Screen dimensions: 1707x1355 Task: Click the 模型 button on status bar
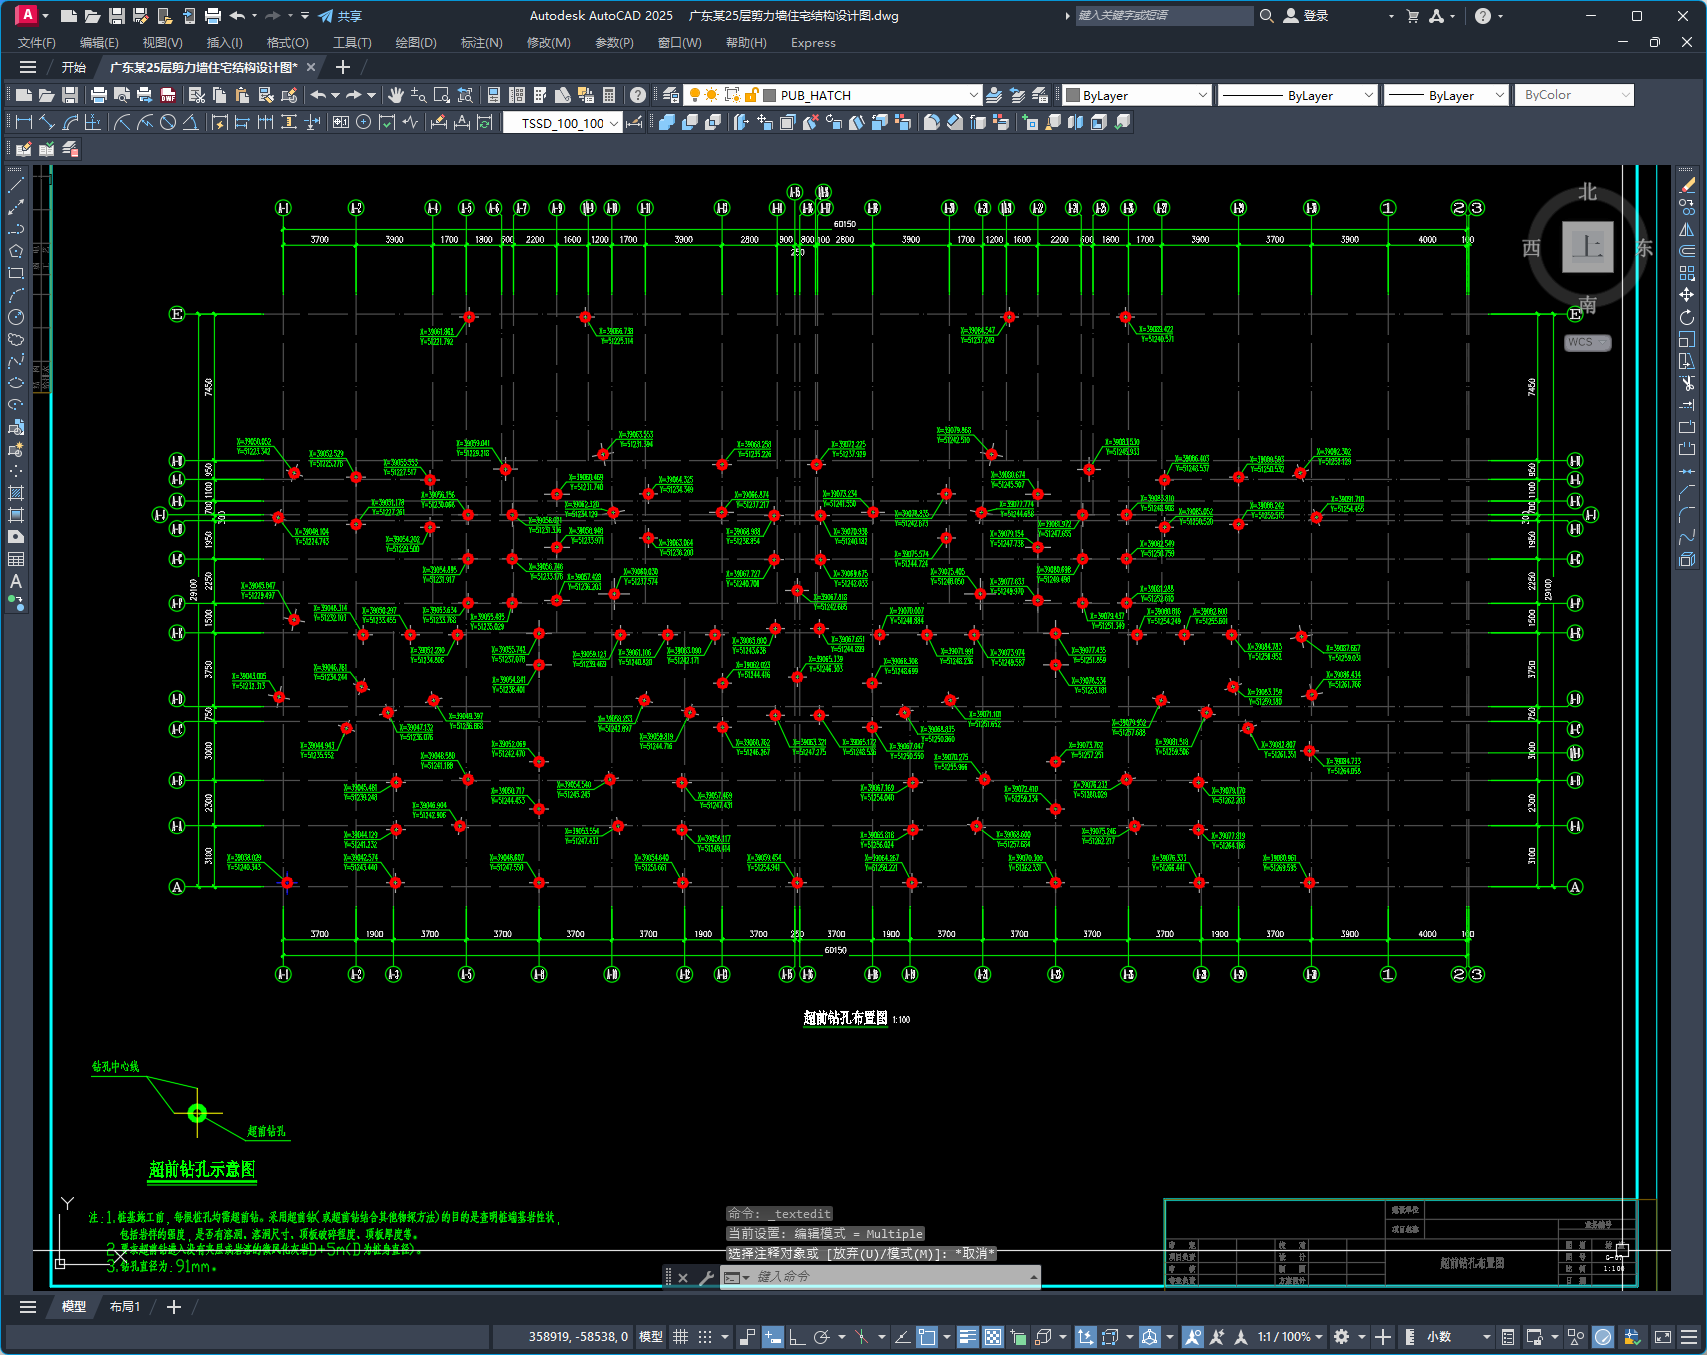tap(651, 1337)
